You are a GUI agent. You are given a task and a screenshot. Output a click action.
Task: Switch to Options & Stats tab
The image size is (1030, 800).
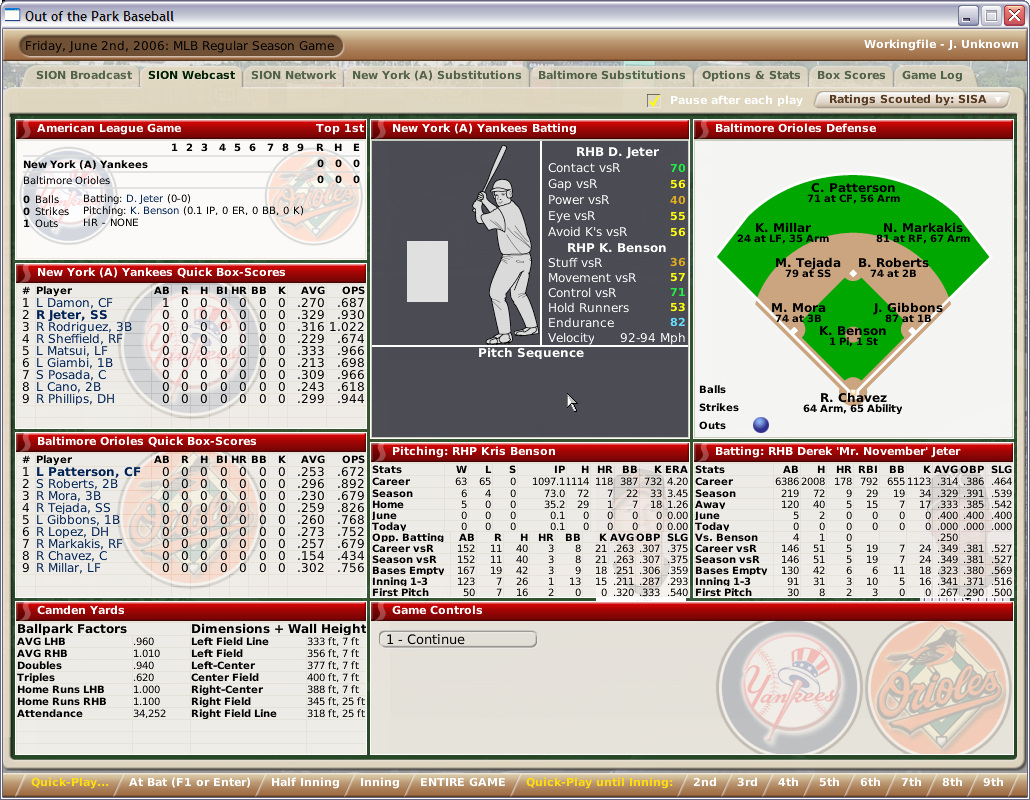point(751,76)
